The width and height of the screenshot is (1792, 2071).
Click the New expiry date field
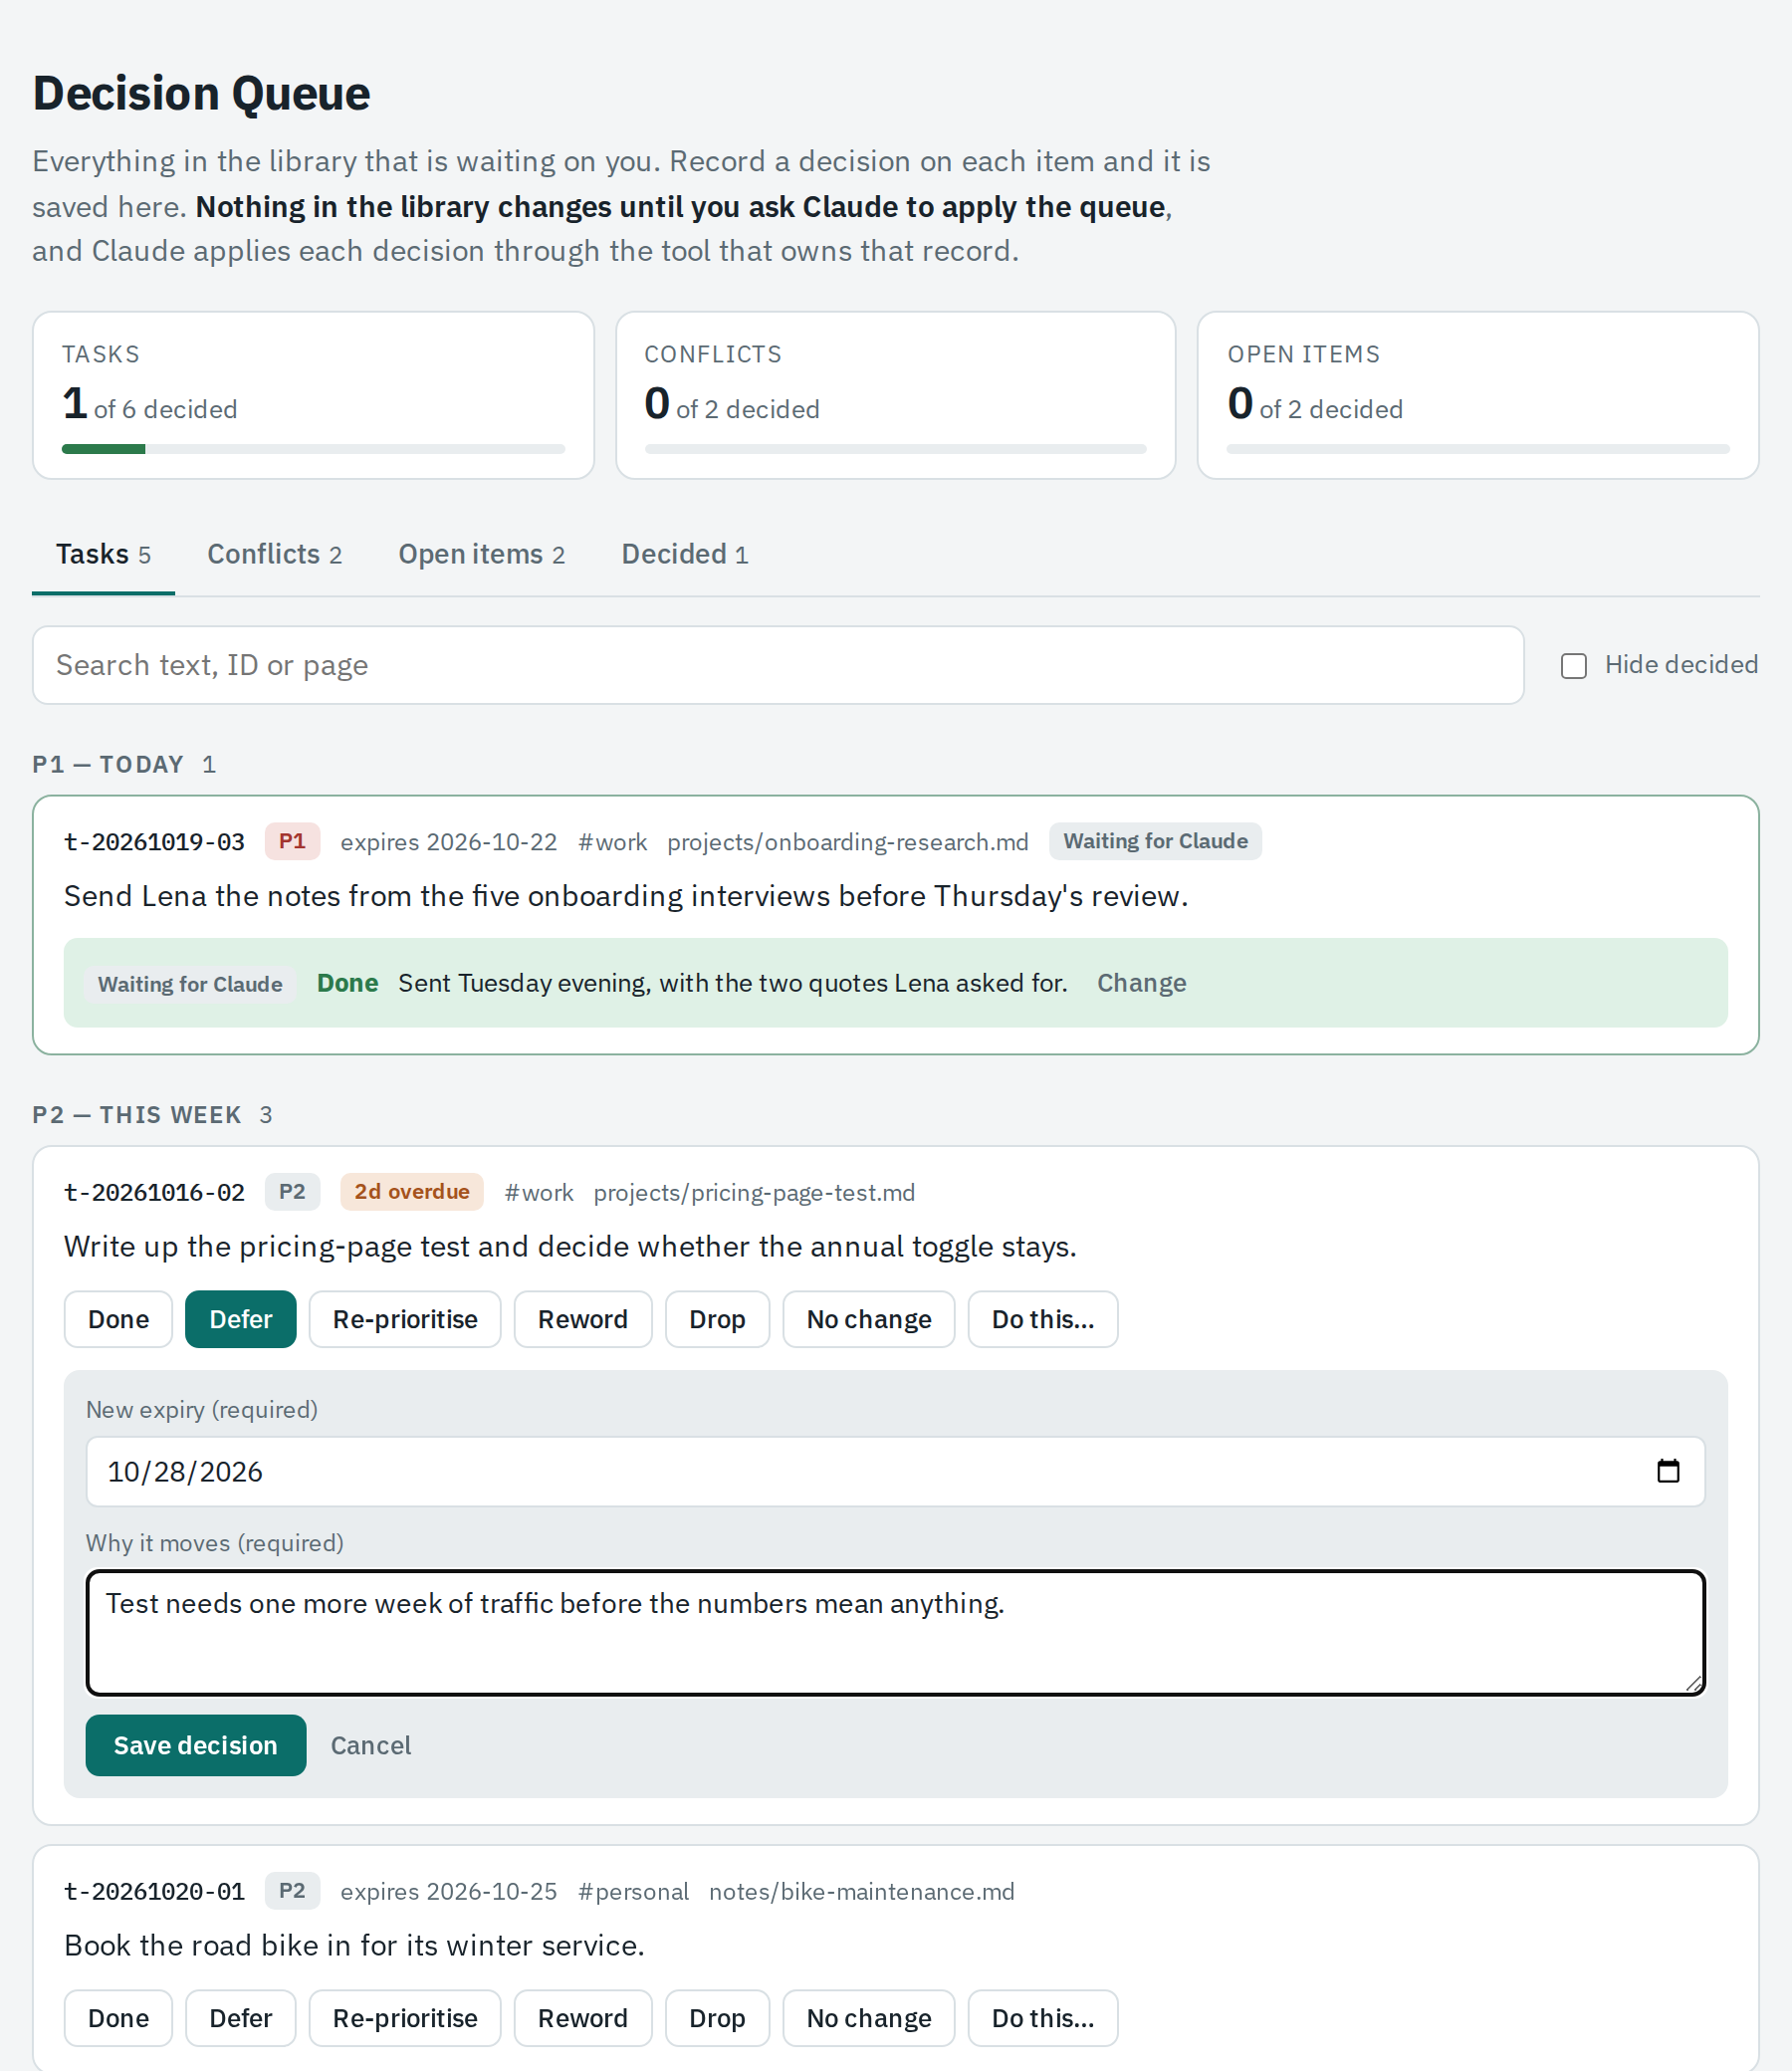tap(895, 1471)
